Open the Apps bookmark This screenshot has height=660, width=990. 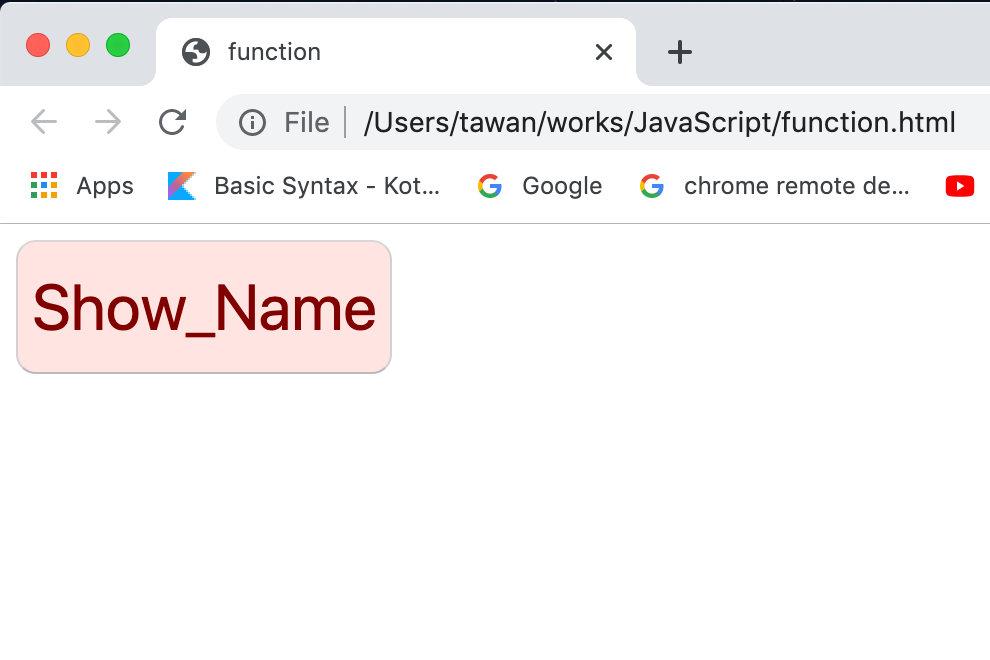tap(82, 186)
